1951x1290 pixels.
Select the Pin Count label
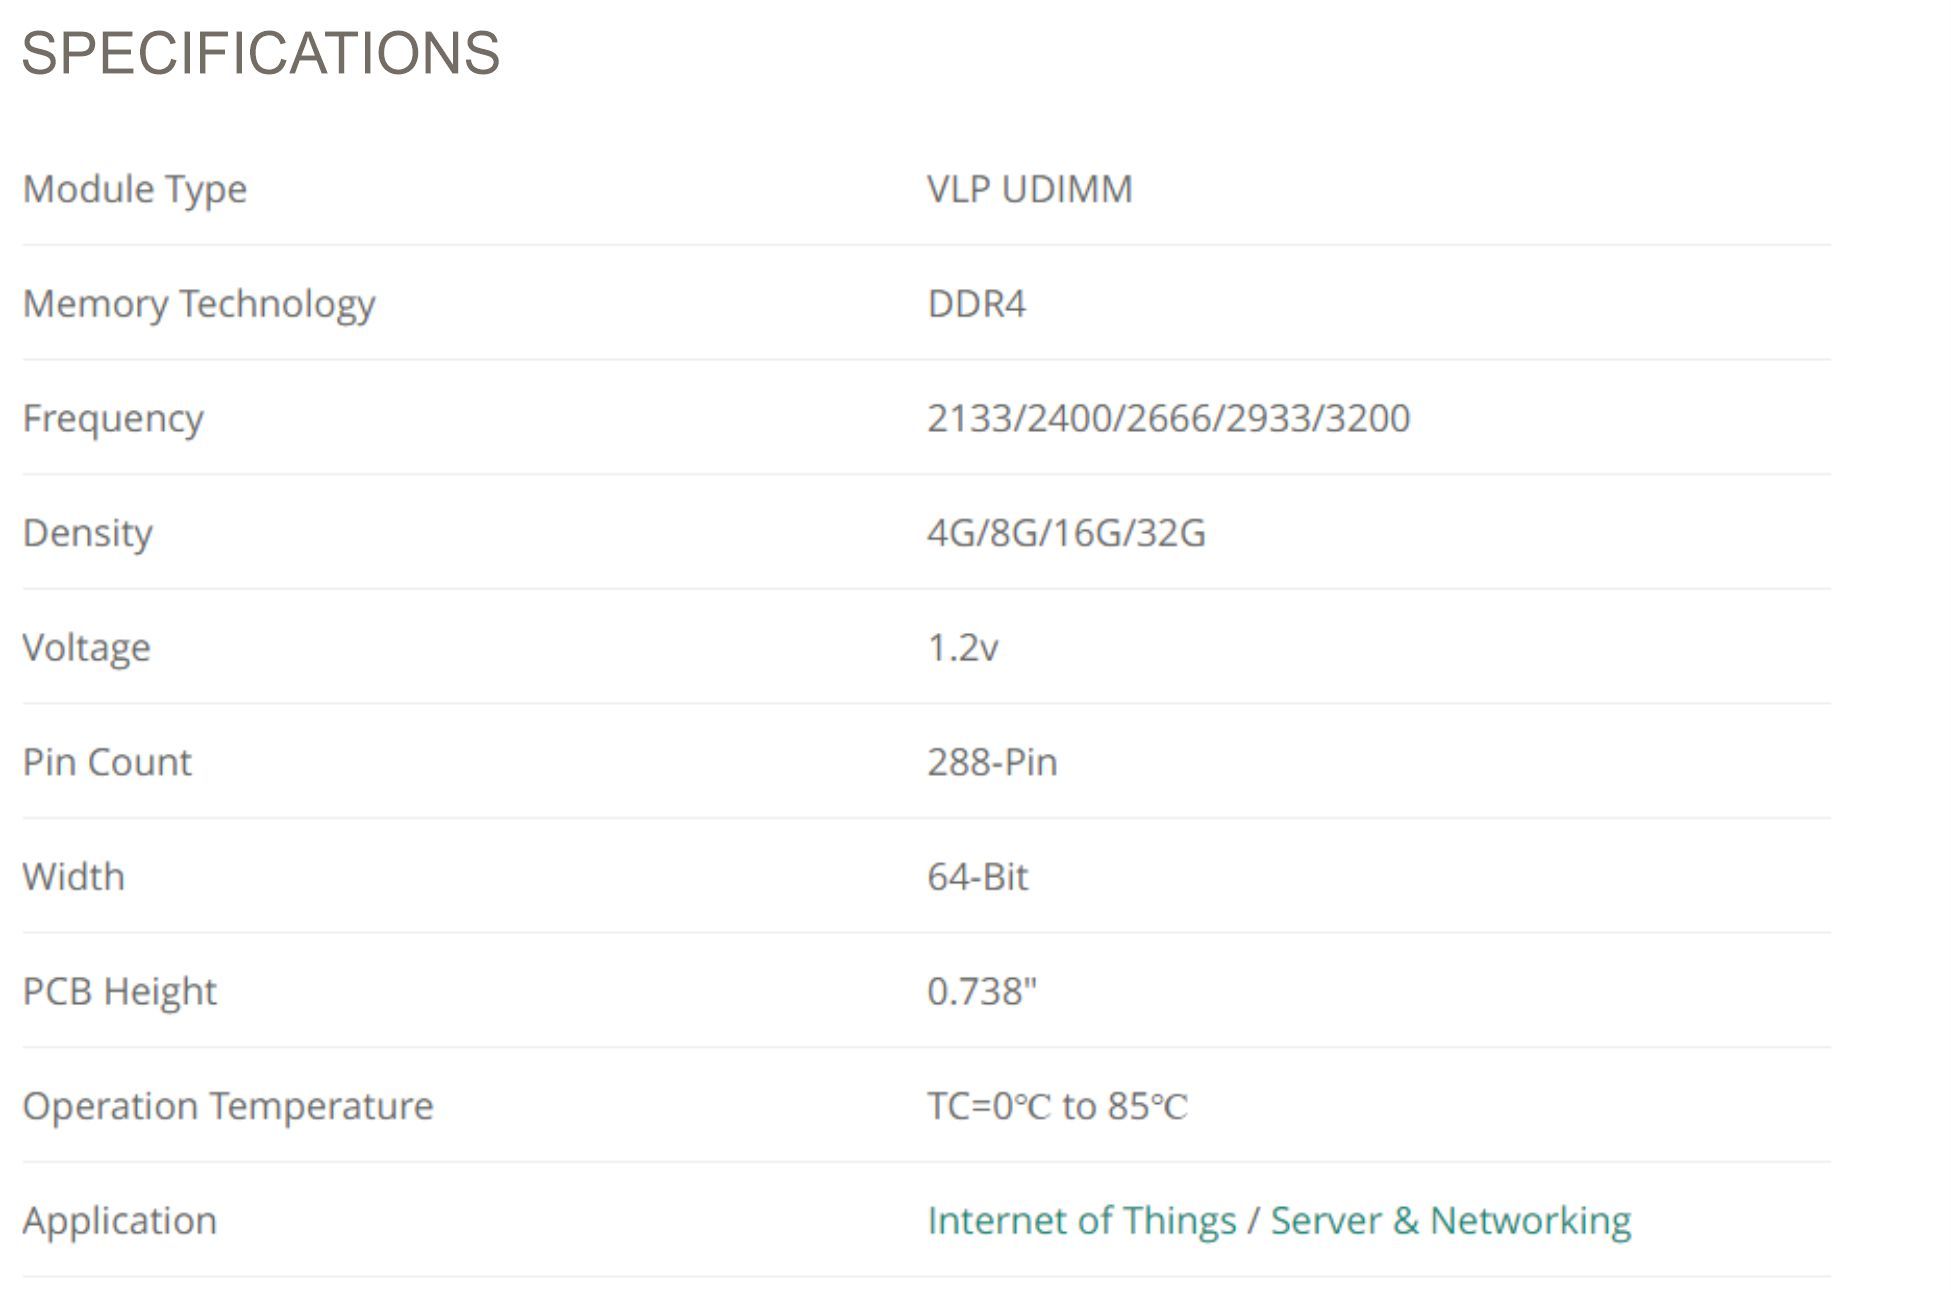coord(107,762)
